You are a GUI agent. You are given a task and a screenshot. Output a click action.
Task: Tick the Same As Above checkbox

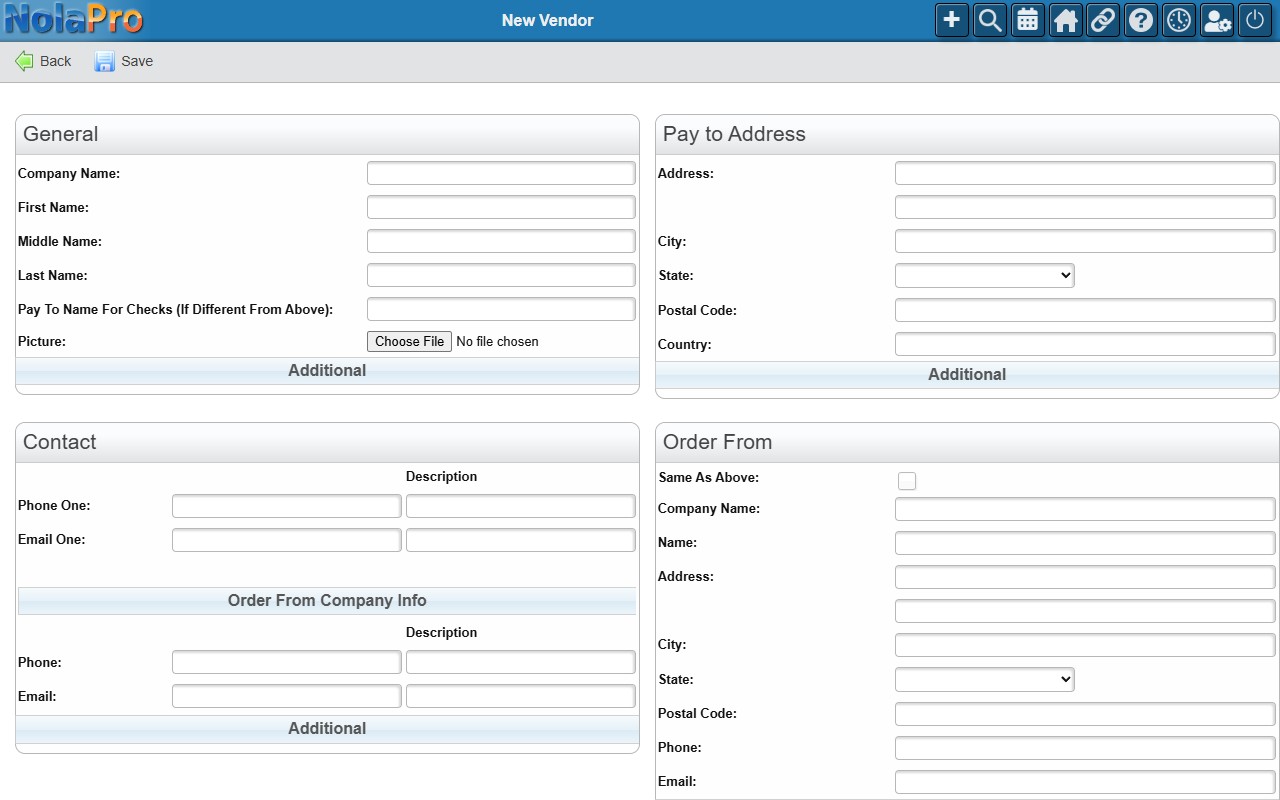point(907,481)
